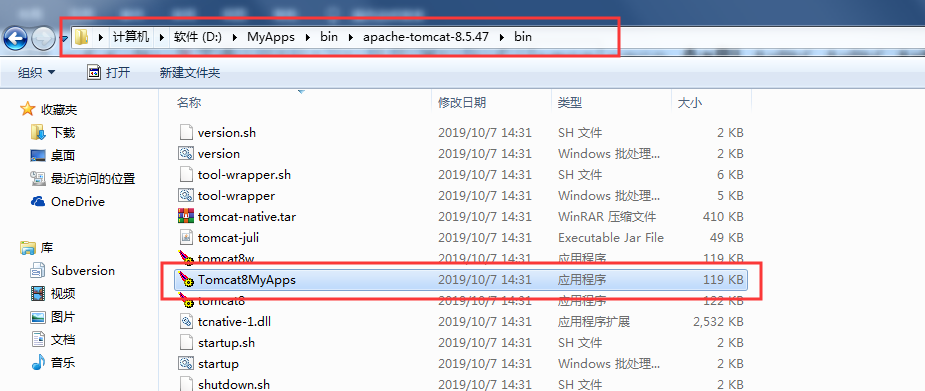Click the version batch file icon
Image resolution: width=925 pixels, height=391 pixels.
pos(186,153)
